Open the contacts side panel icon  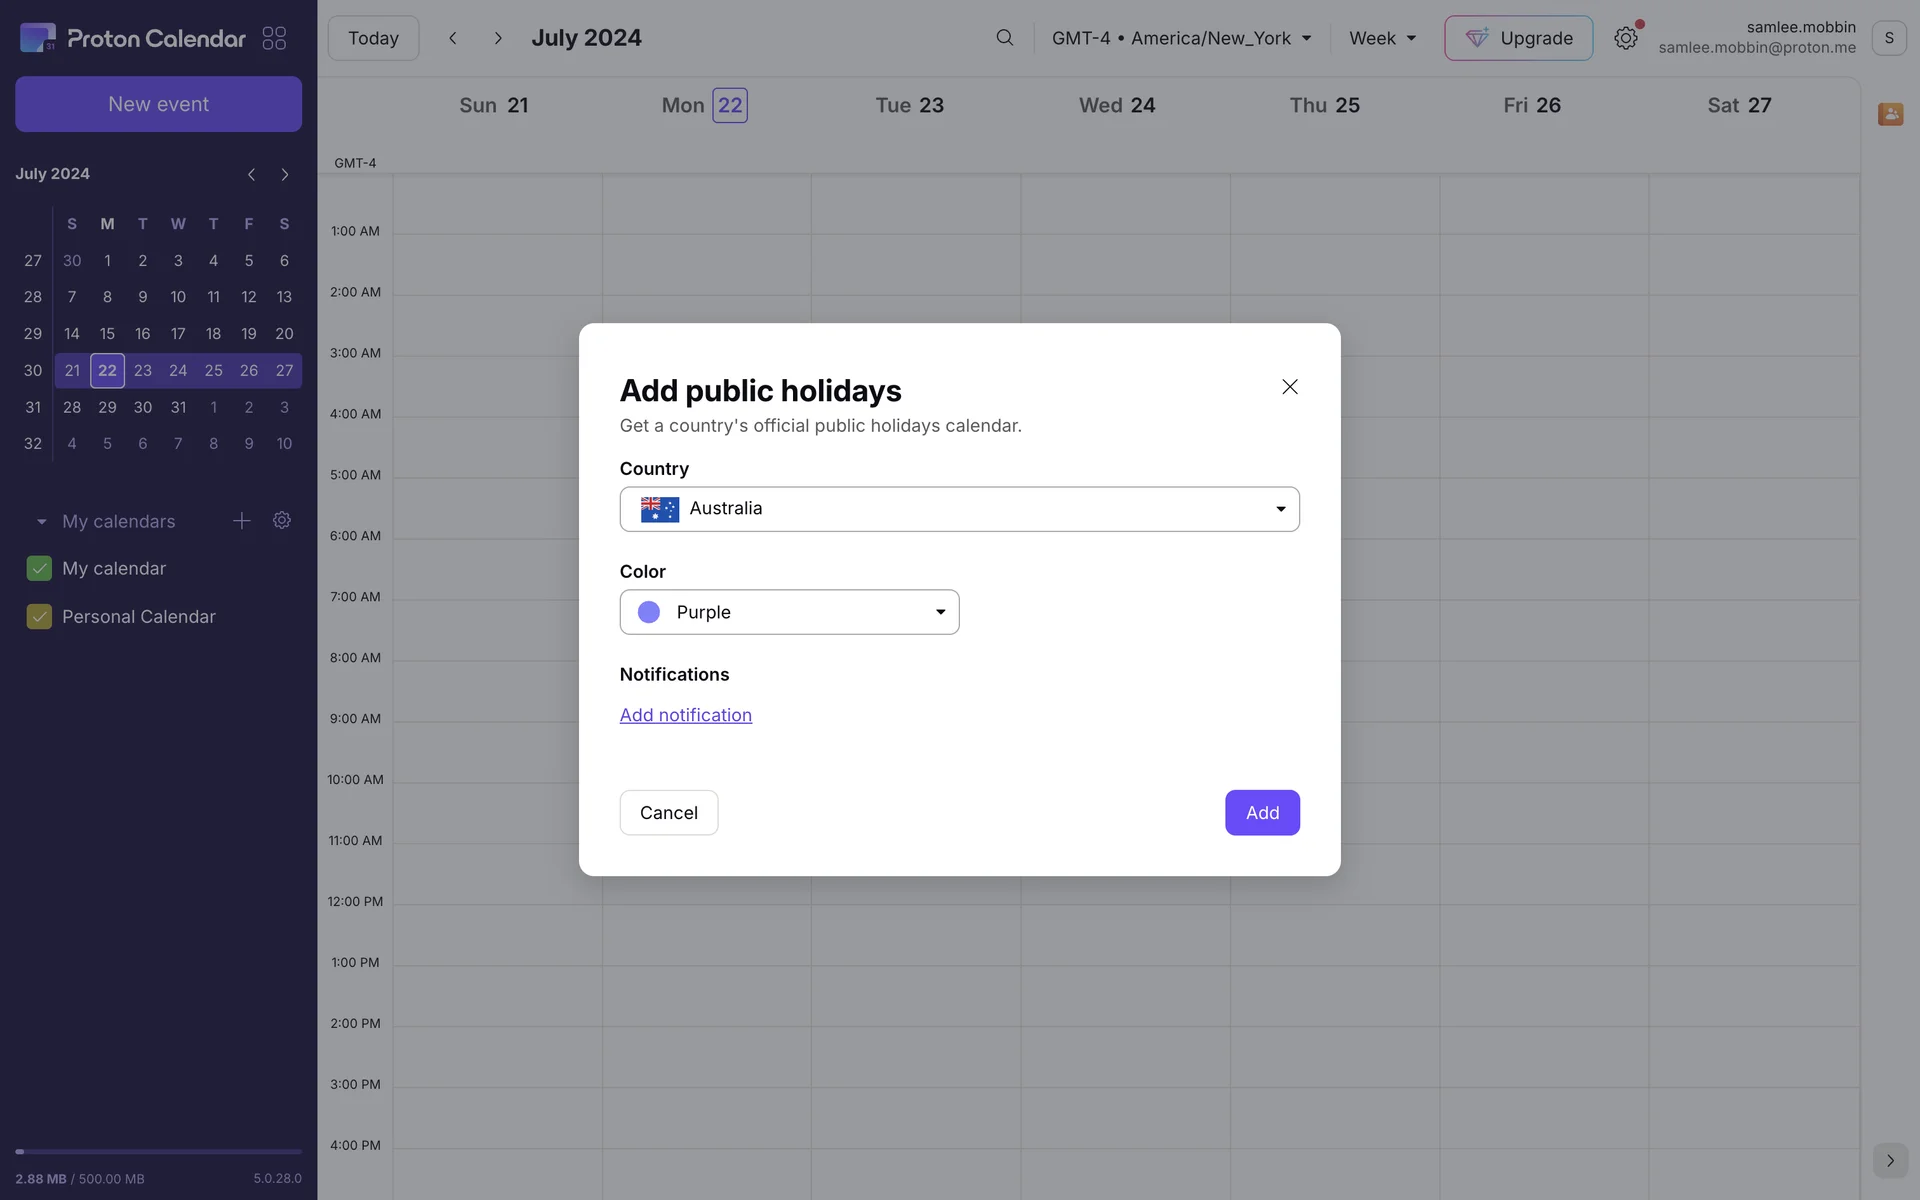click(1889, 114)
